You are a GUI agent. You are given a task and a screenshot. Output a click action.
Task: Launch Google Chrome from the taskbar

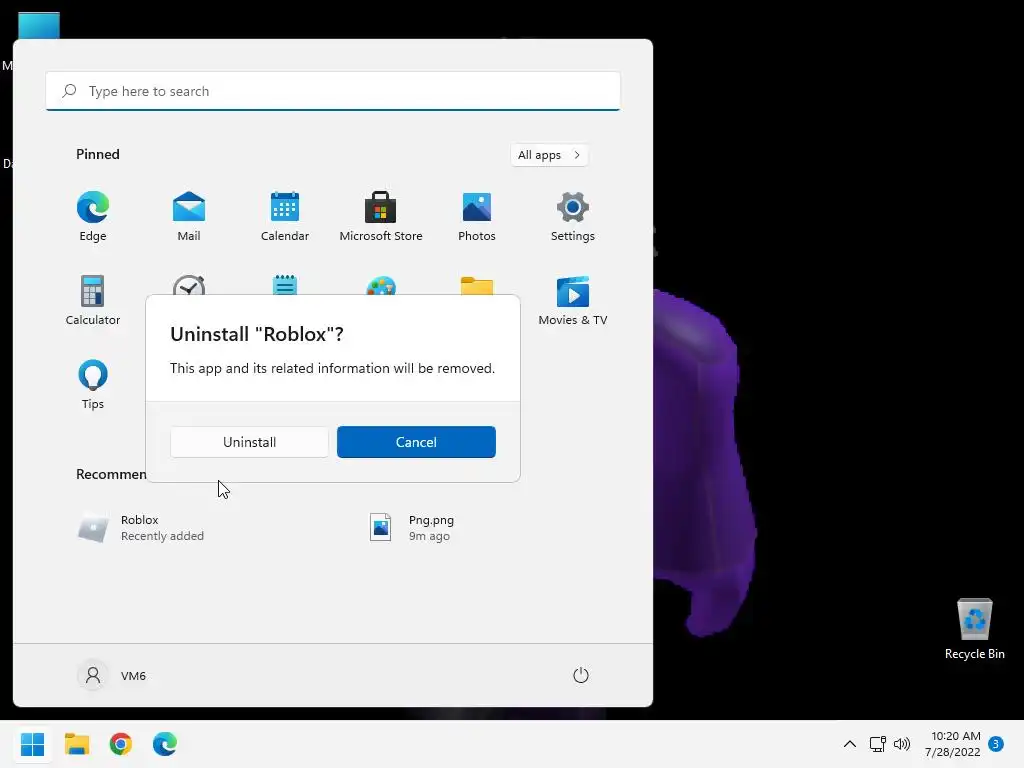[x=121, y=744]
